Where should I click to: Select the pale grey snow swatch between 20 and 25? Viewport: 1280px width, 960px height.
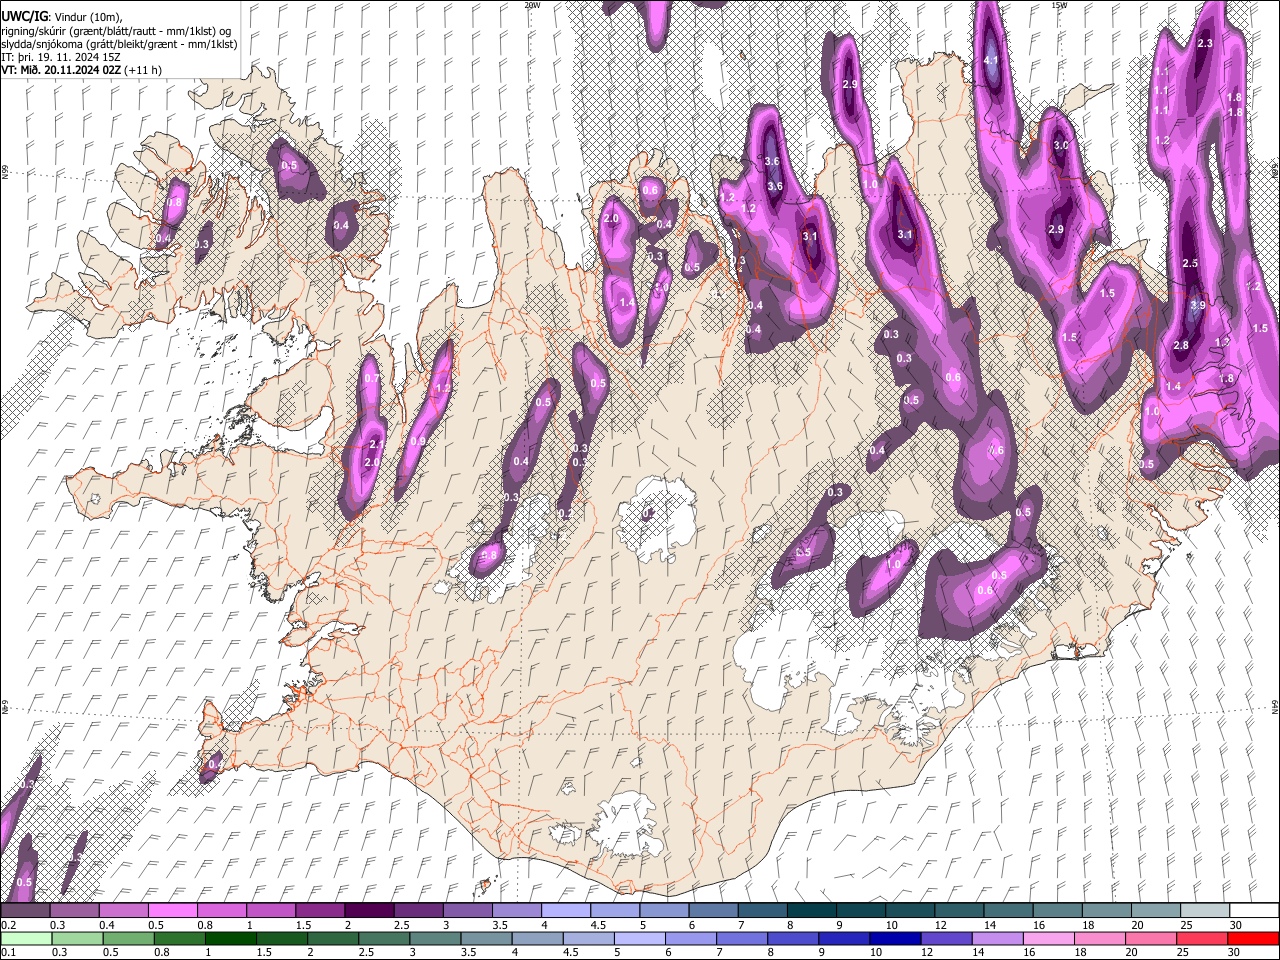click(1154, 911)
